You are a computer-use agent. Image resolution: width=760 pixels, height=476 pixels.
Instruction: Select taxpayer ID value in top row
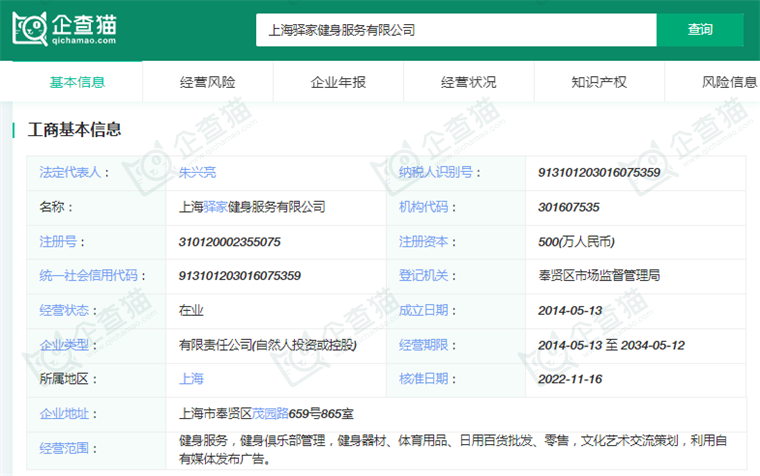tap(599, 173)
